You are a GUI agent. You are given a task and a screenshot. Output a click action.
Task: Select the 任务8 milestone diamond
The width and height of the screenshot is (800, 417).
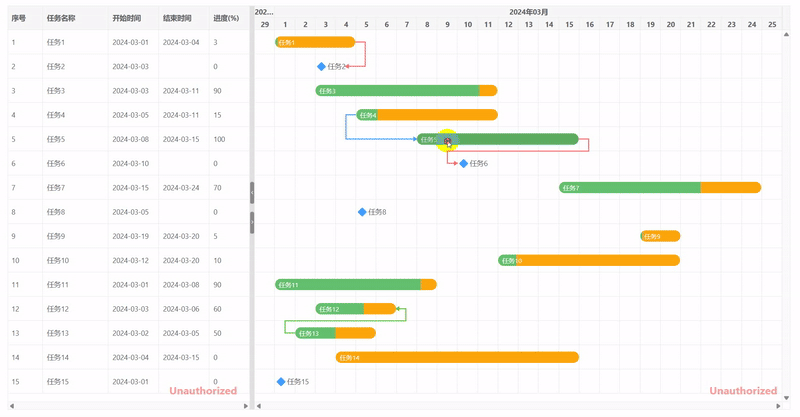pyautogui.click(x=362, y=212)
